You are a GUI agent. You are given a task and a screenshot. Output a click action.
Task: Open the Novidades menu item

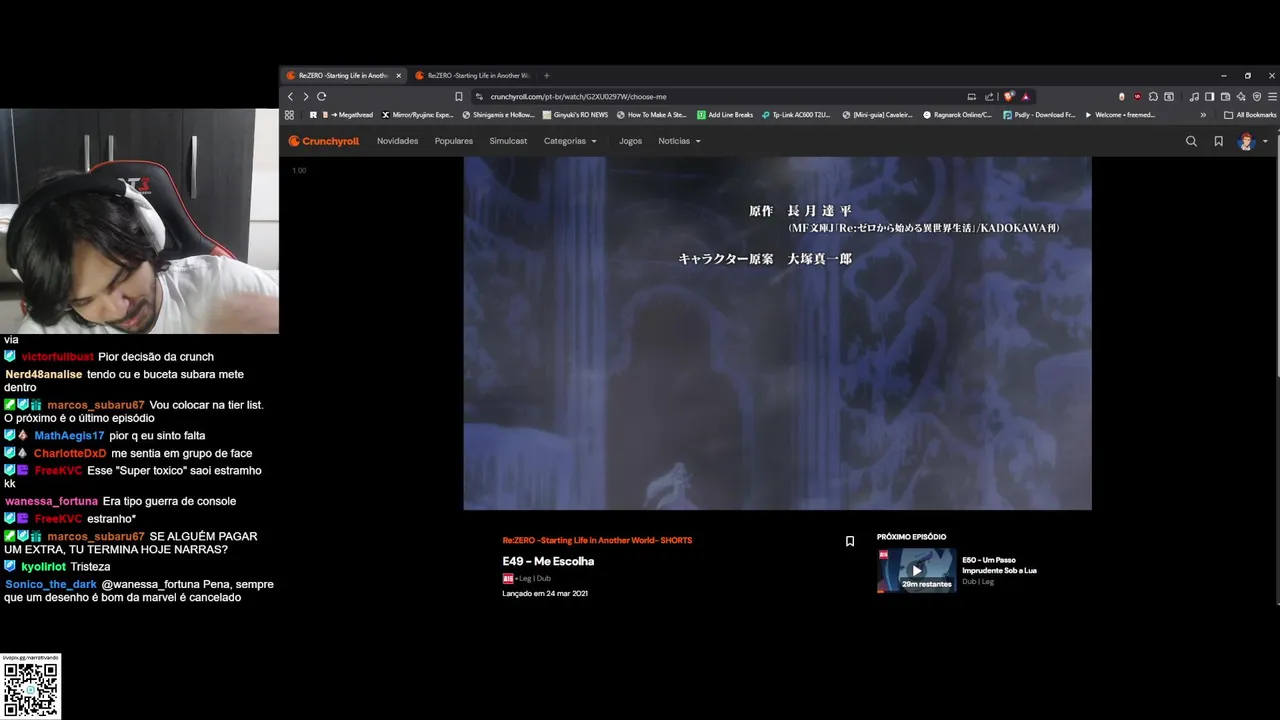397,141
